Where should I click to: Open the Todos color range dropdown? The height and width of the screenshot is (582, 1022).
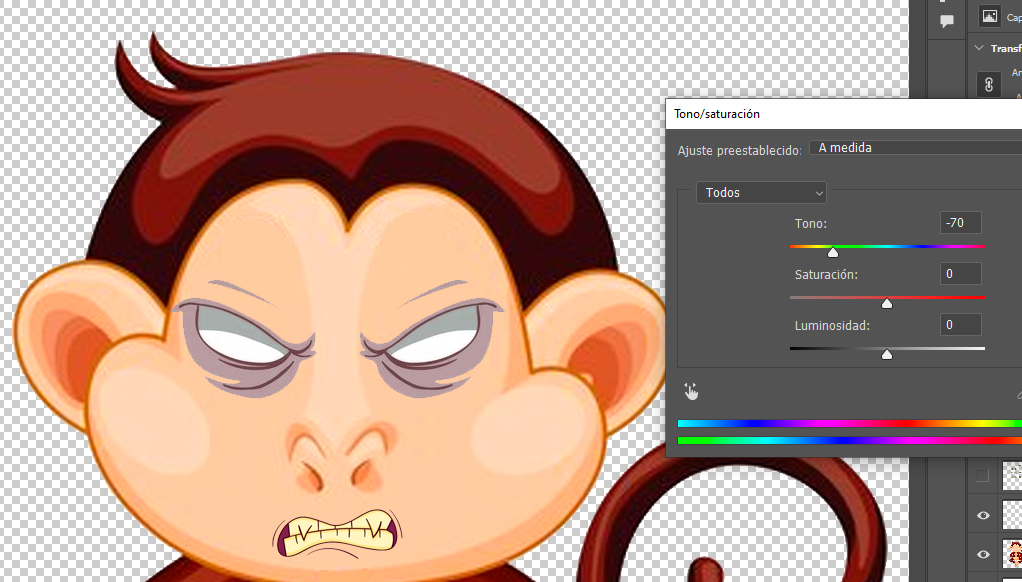761,192
